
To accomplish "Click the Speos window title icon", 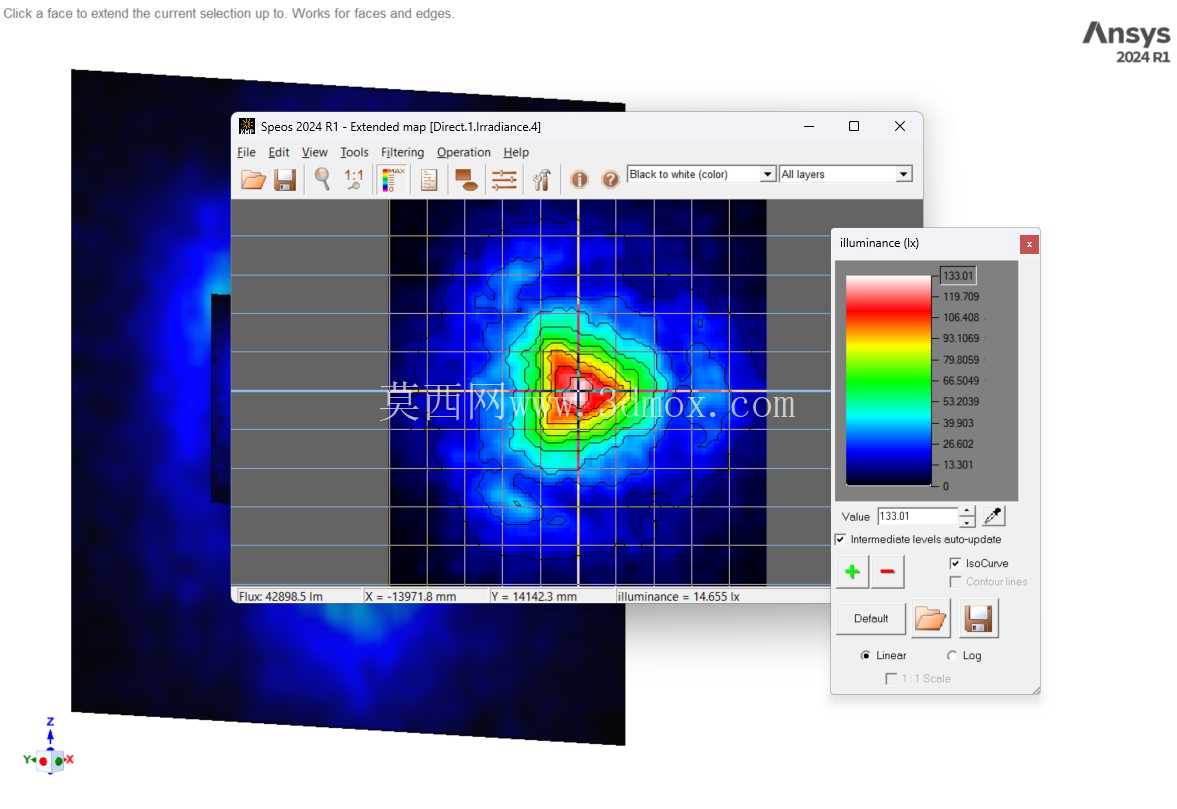I will pyautogui.click(x=246, y=126).
